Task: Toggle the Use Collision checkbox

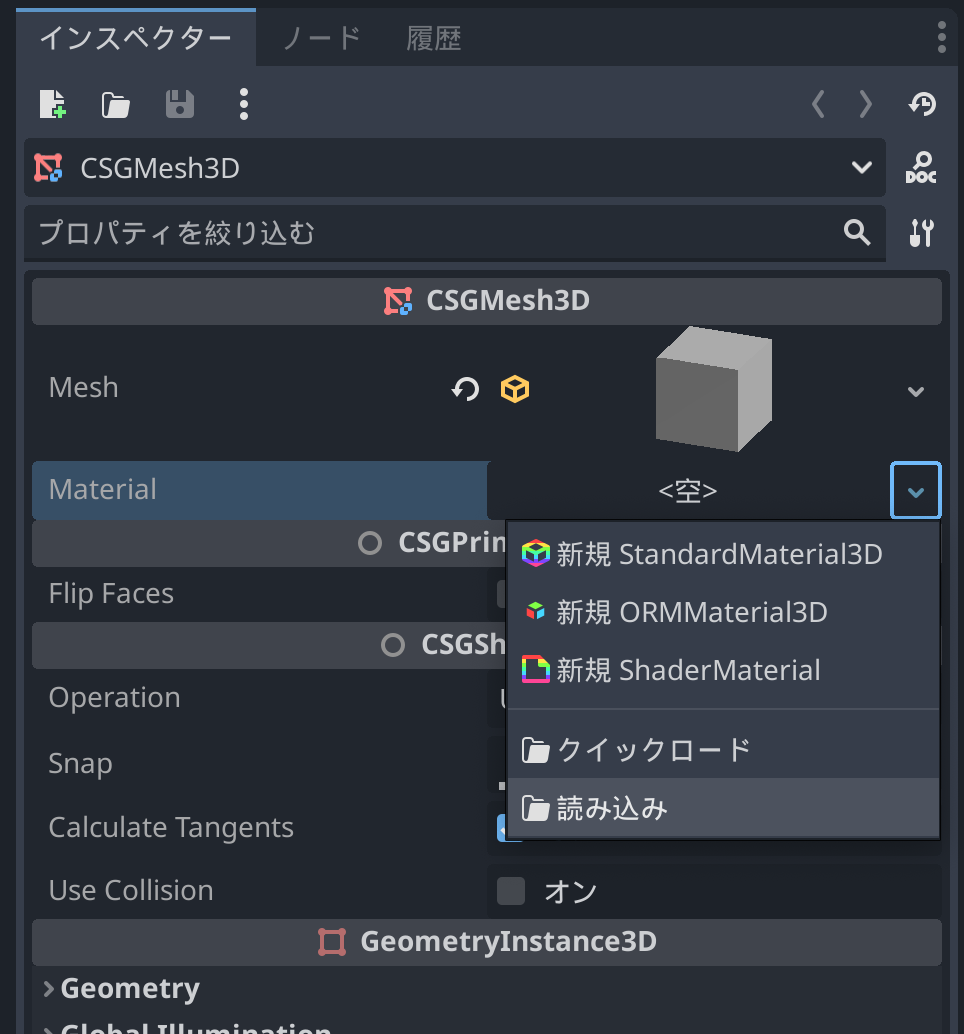Action: 511,891
